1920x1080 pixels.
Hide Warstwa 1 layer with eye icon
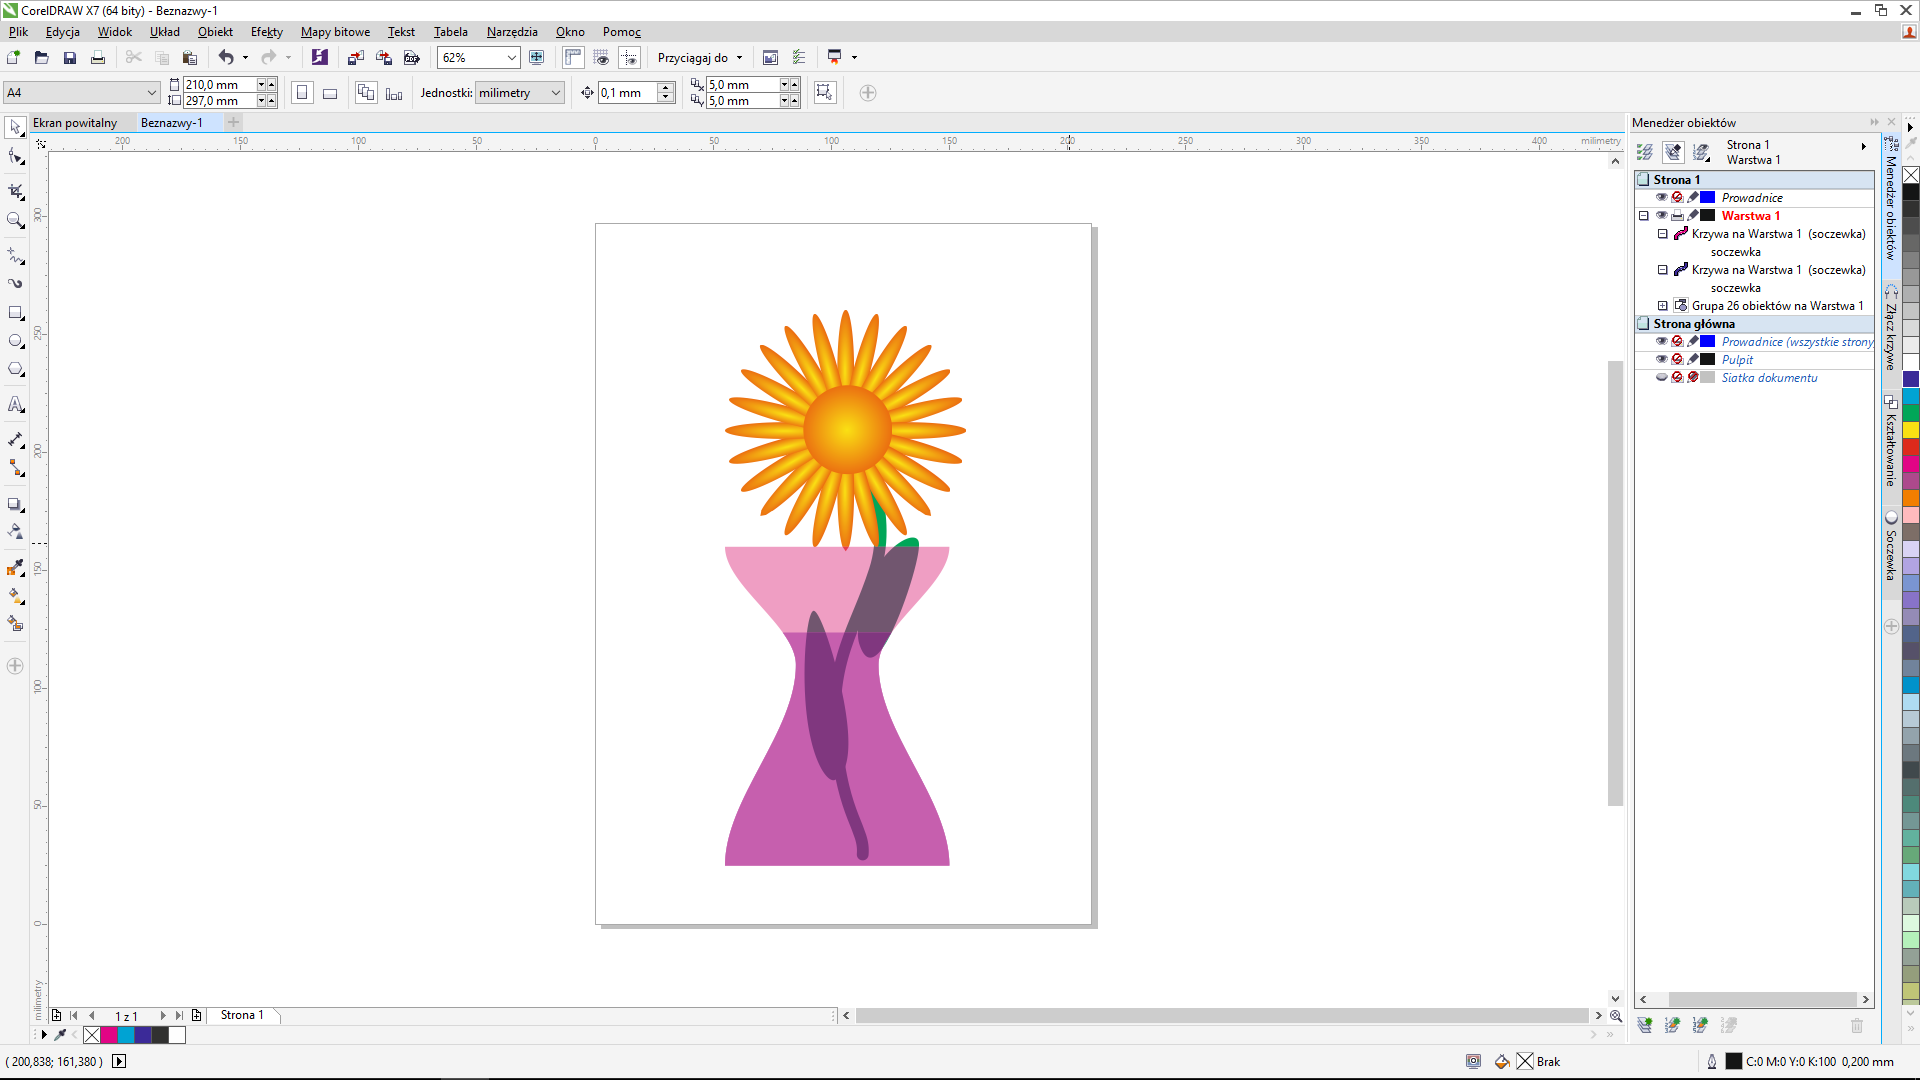pyautogui.click(x=1661, y=215)
